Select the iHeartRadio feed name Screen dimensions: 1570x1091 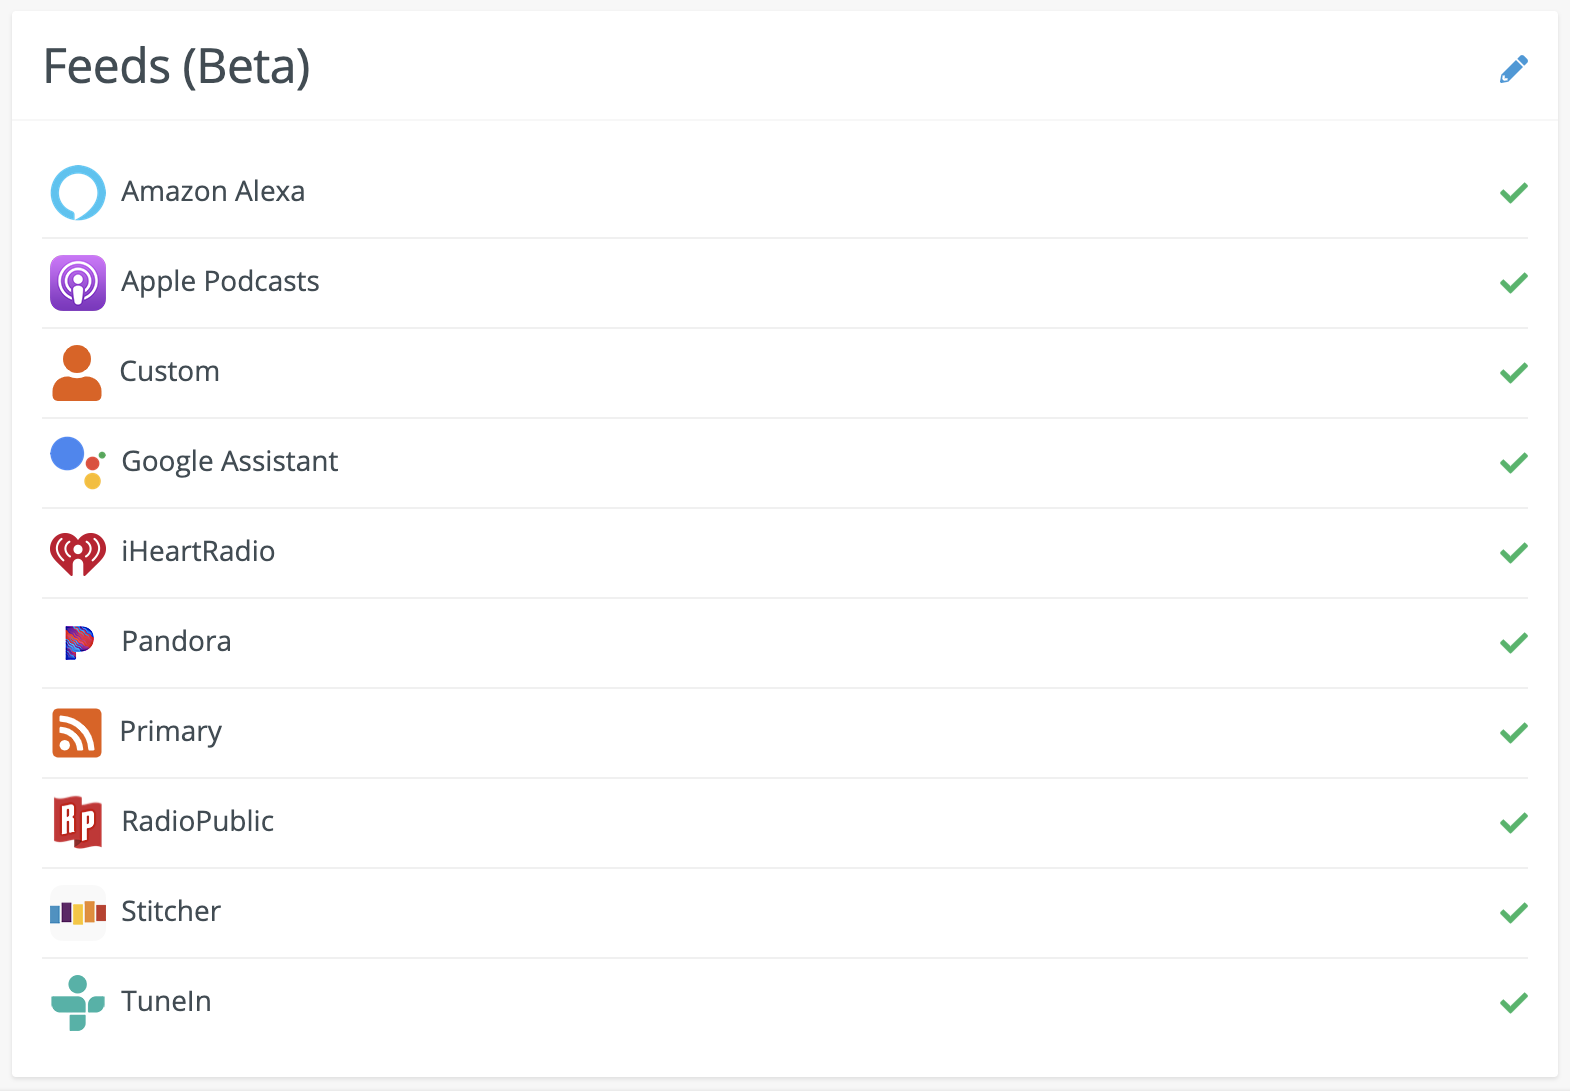(198, 552)
